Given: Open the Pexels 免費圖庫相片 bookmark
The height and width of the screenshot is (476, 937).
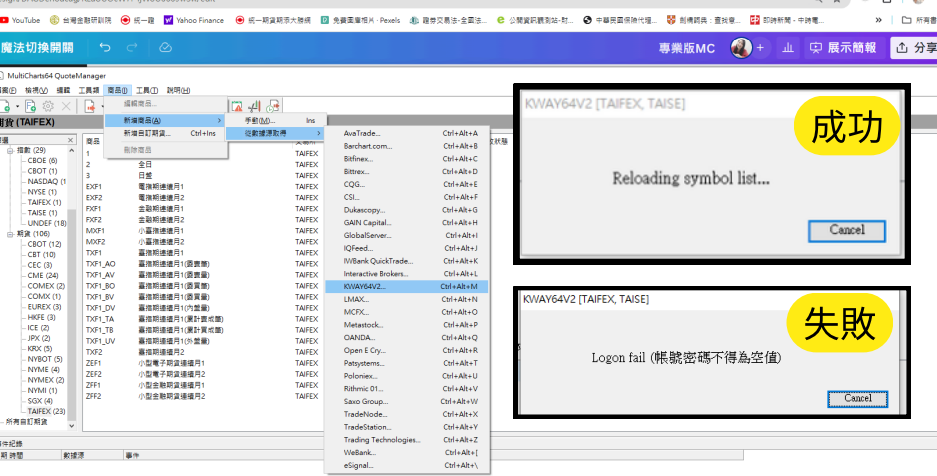Looking at the screenshot, I should (x=360, y=20).
